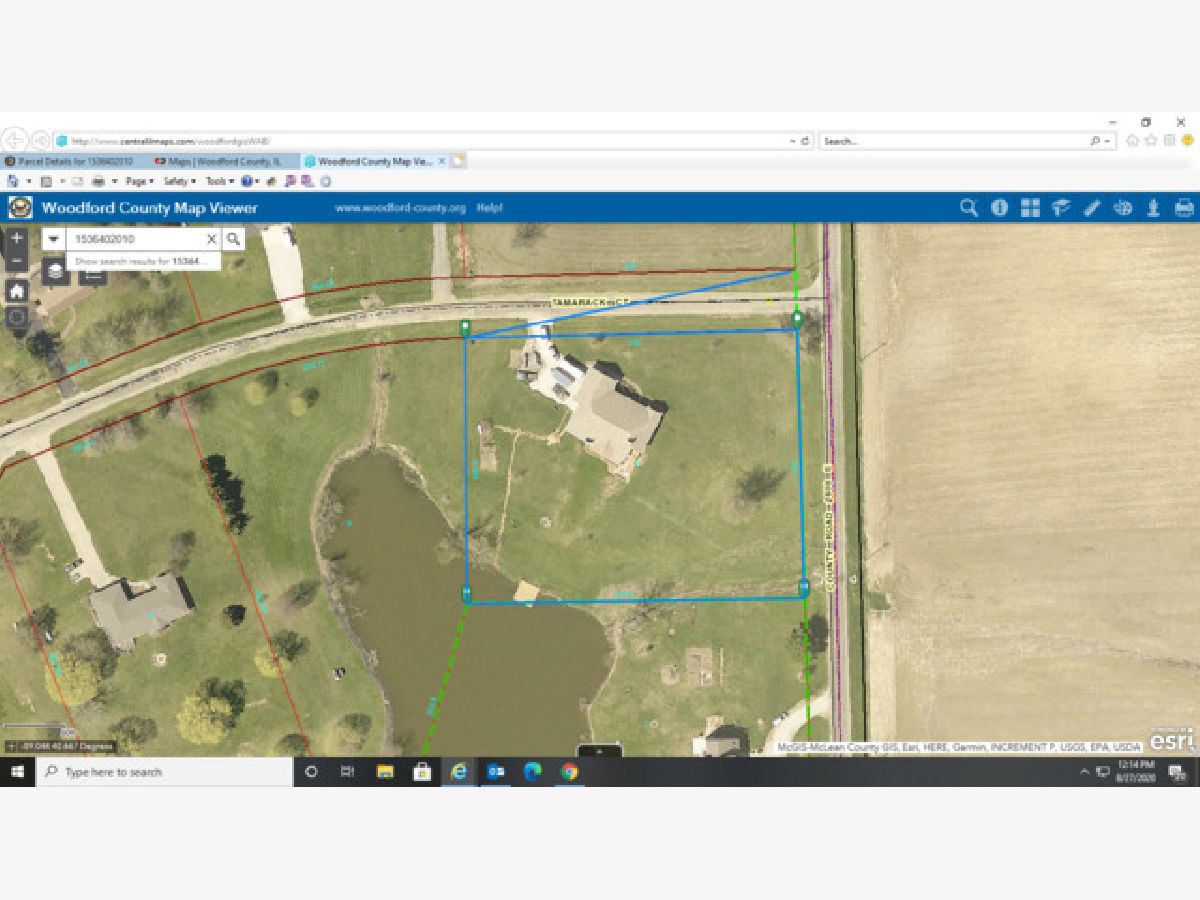This screenshot has width=1200, height=900.
Task: Return map to home extent
Action: (16, 291)
